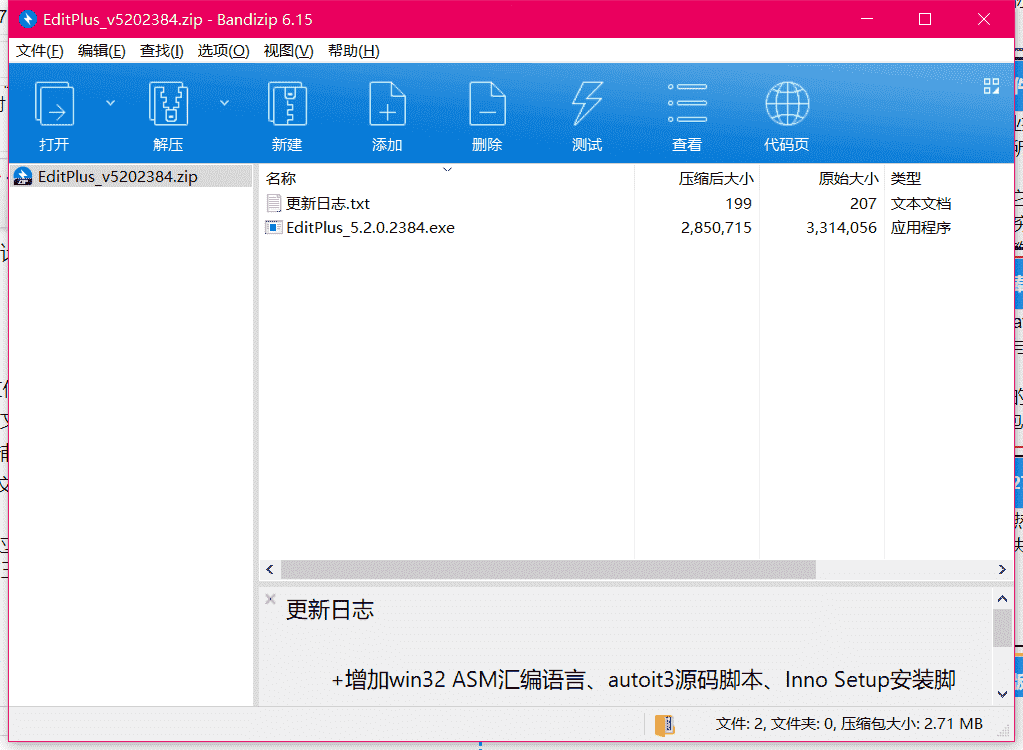Open the 视图(V) menu
This screenshot has height=750, width=1023.
pos(288,51)
